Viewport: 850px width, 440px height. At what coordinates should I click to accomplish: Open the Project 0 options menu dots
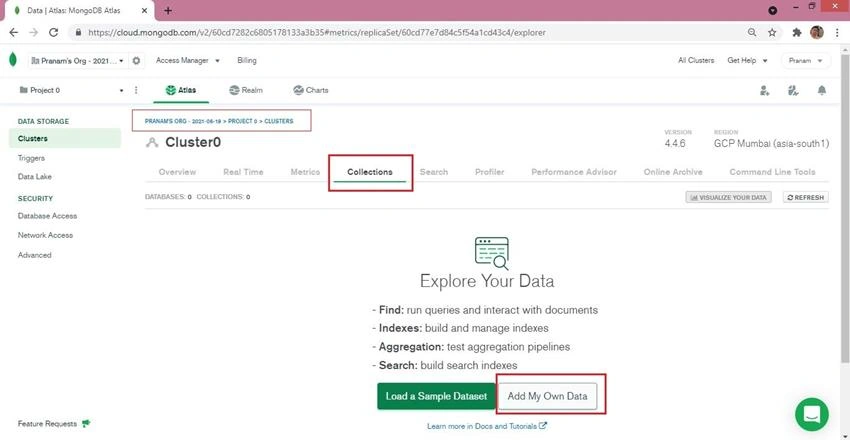(x=136, y=90)
